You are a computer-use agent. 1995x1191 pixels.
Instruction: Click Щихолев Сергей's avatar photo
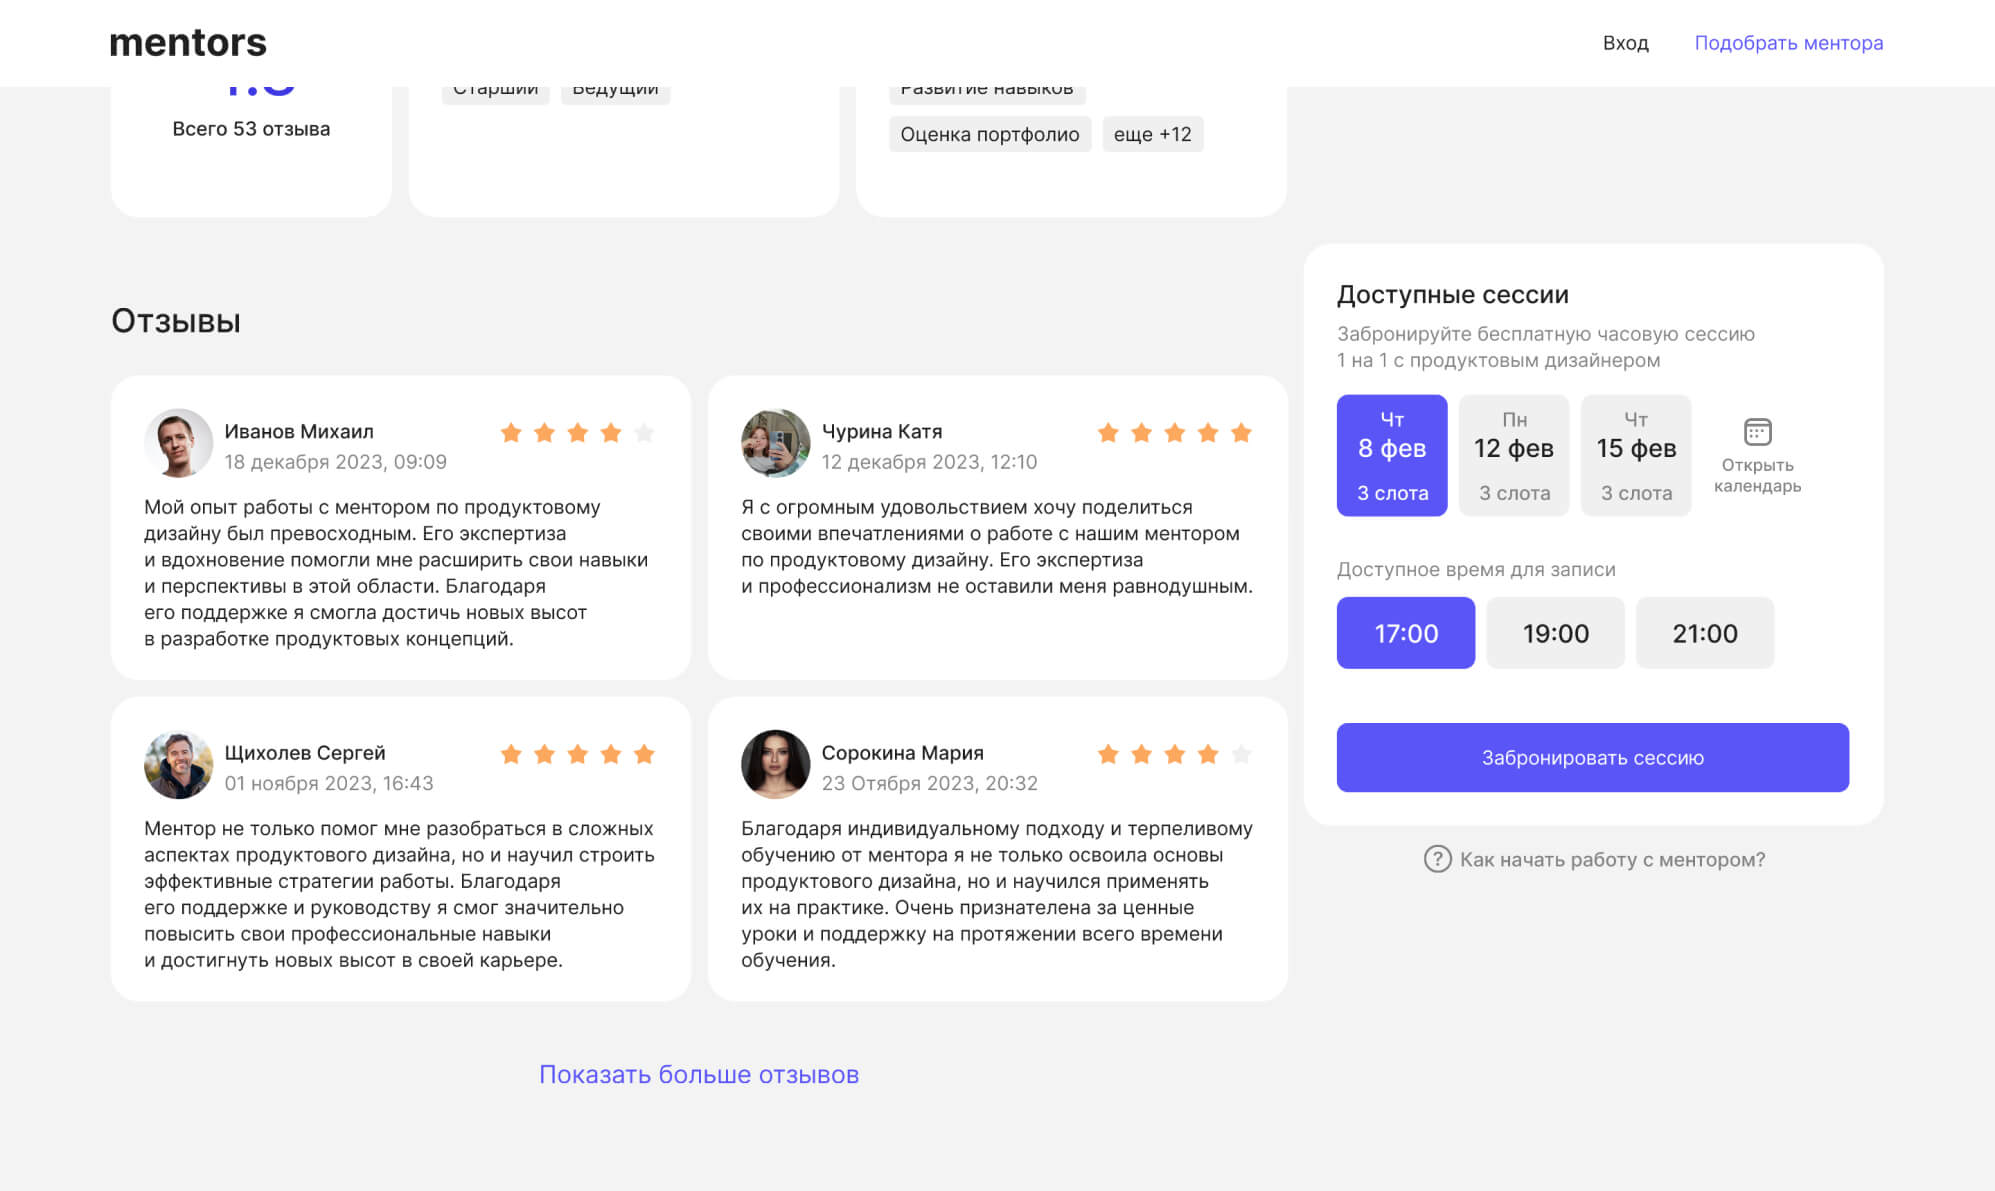point(178,765)
